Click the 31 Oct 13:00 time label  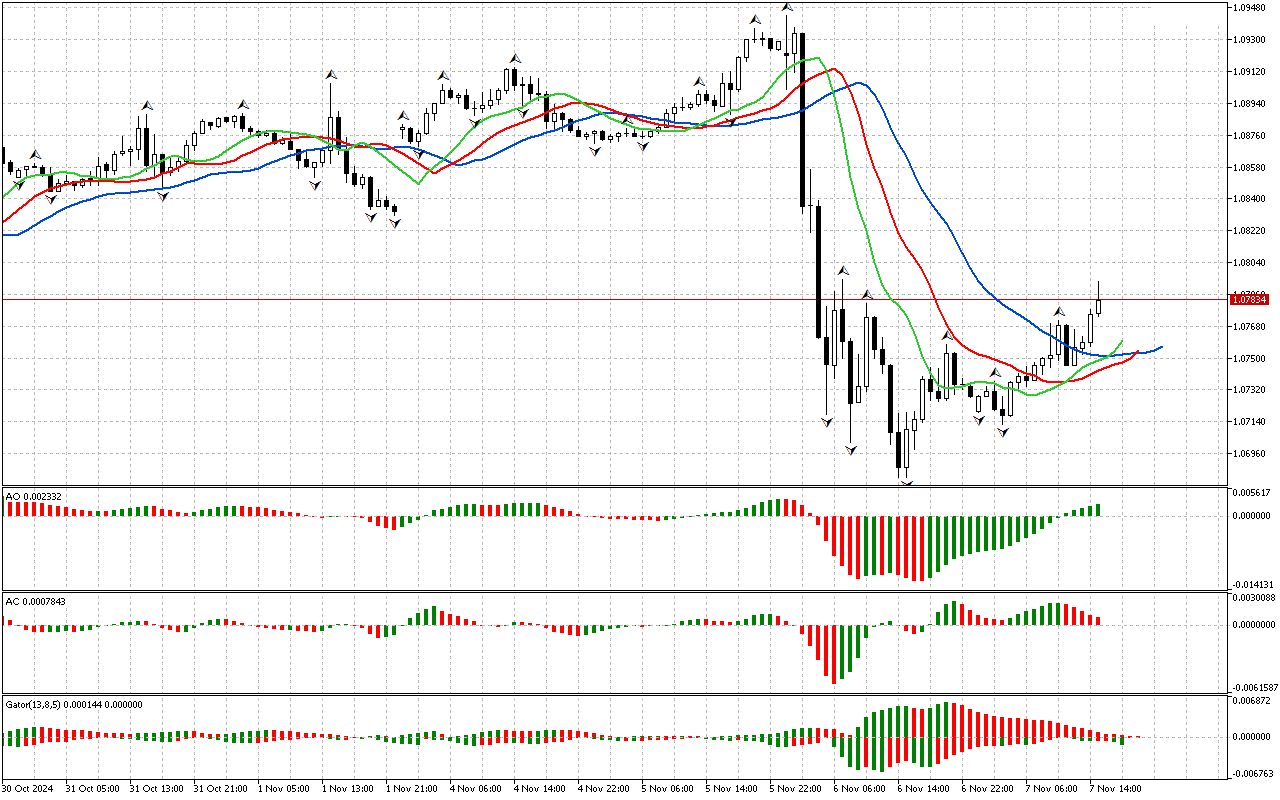coord(155,789)
